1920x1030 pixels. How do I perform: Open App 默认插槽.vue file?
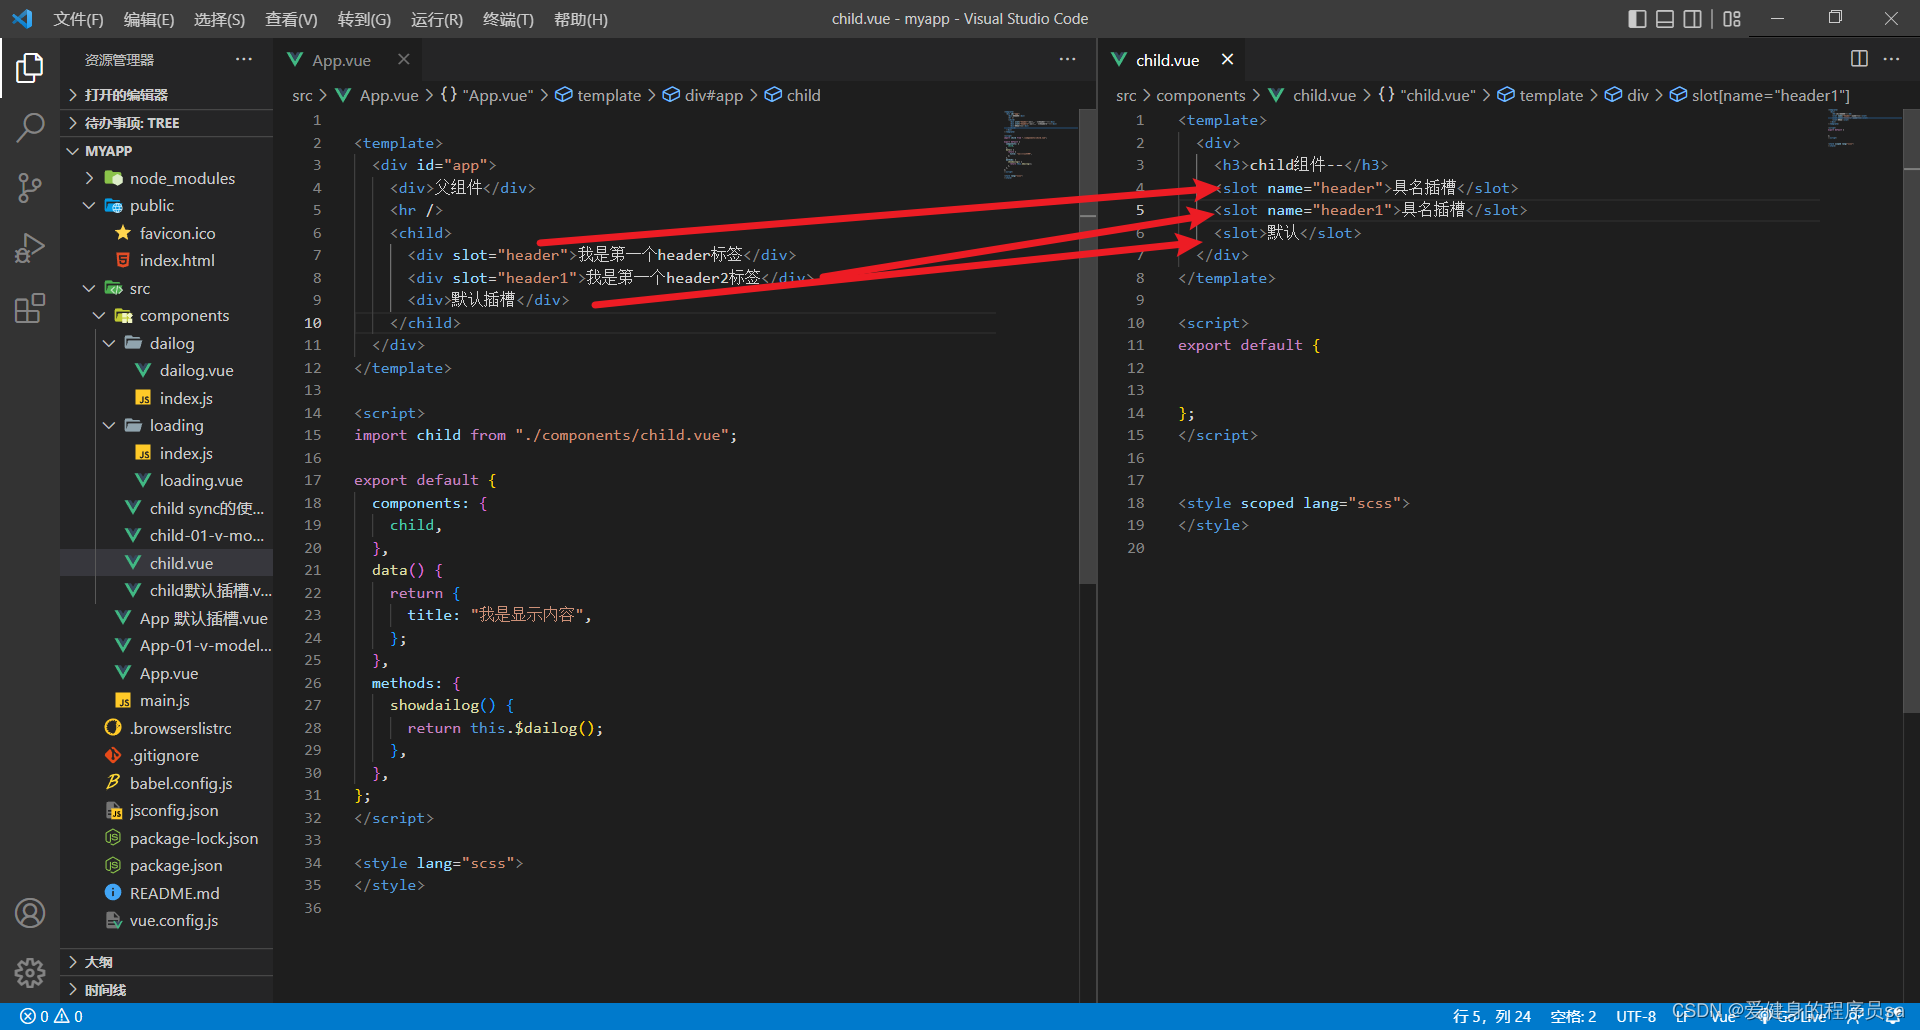[167, 618]
